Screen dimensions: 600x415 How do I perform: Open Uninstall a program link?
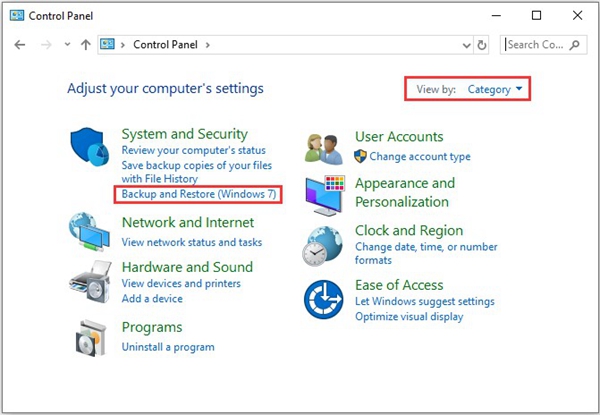click(x=168, y=347)
